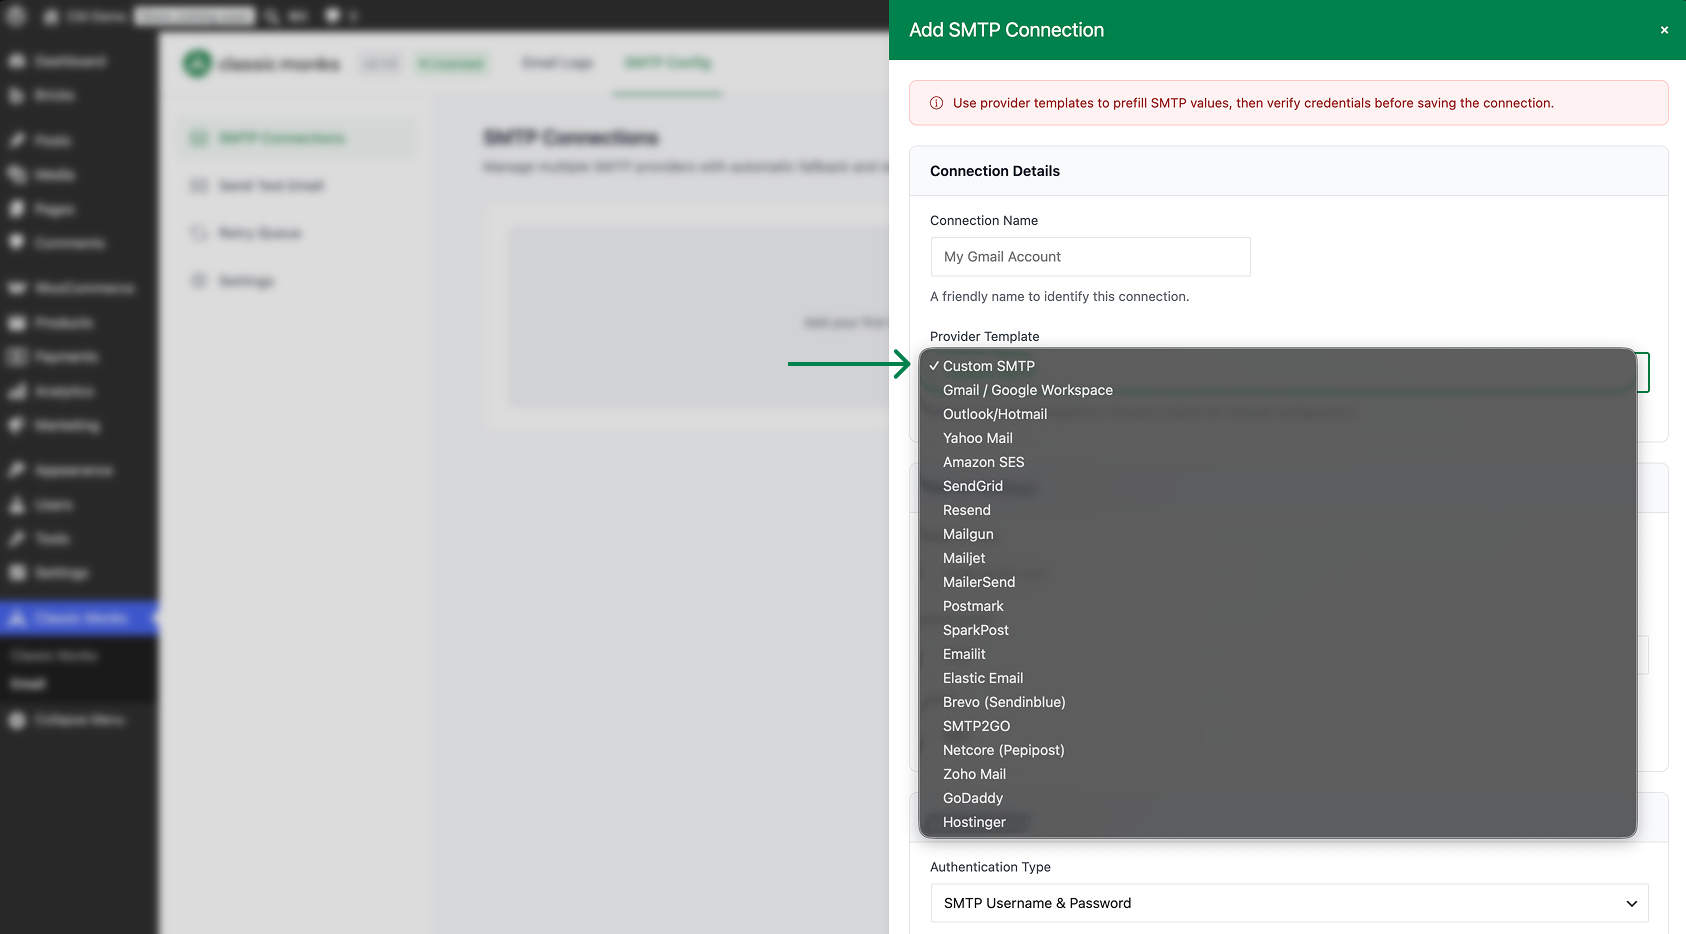The height and width of the screenshot is (934, 1686).
Task: Choose Hostinger at the list bottom
Action: 1277,822
